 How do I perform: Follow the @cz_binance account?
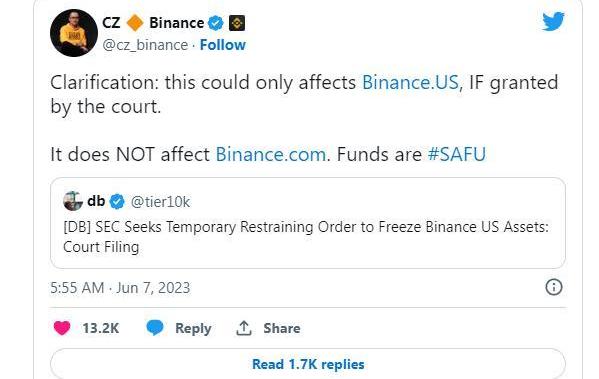(x=223, y=45)
